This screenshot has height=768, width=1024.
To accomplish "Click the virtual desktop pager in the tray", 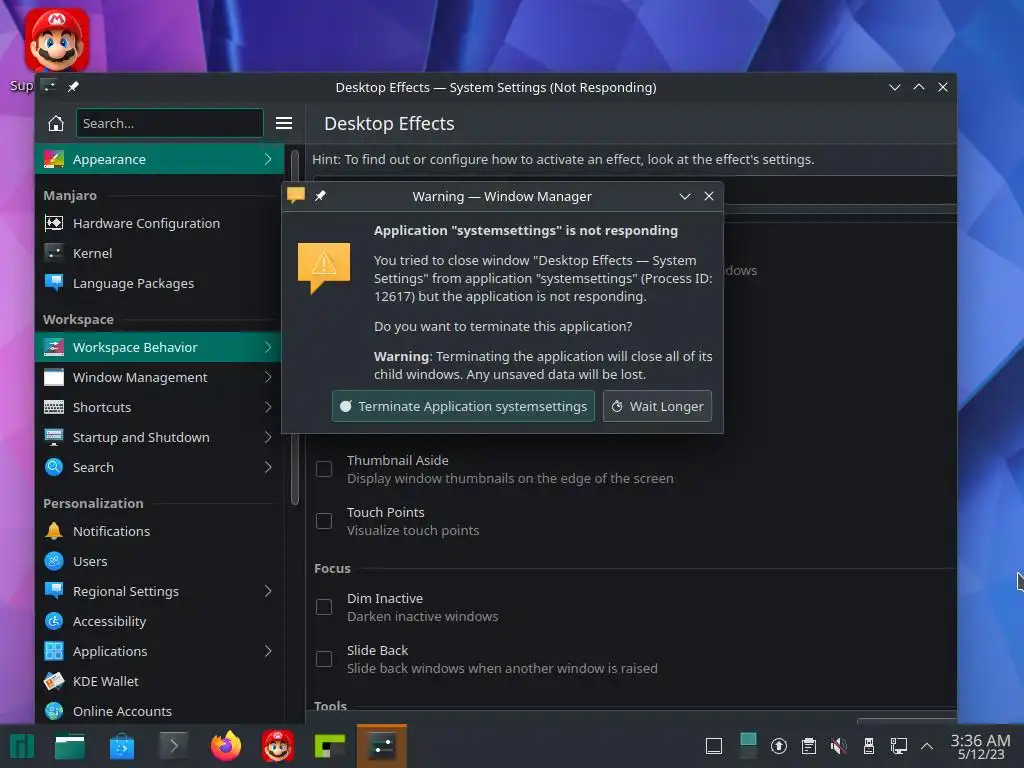I will pyautogui.click(x=748, y=746).
